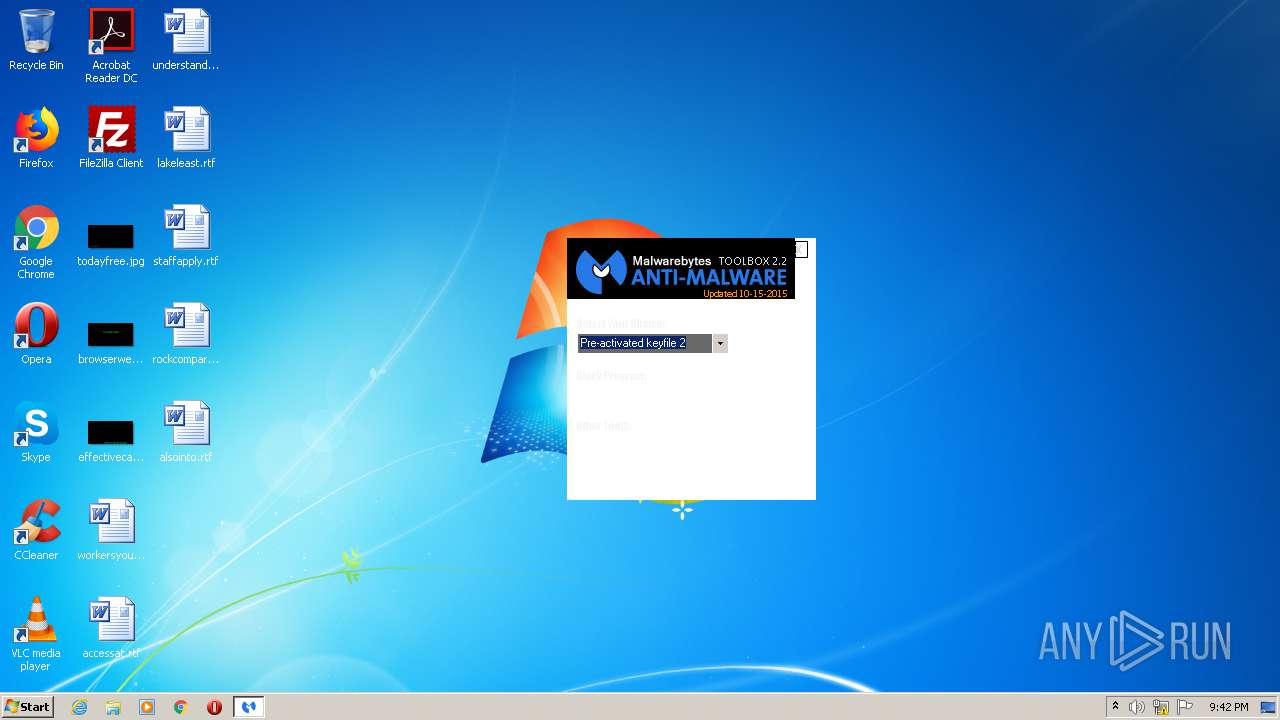Click the 9:42 PM system clock
1280x720 pixels.
[x=1228, y=707]
